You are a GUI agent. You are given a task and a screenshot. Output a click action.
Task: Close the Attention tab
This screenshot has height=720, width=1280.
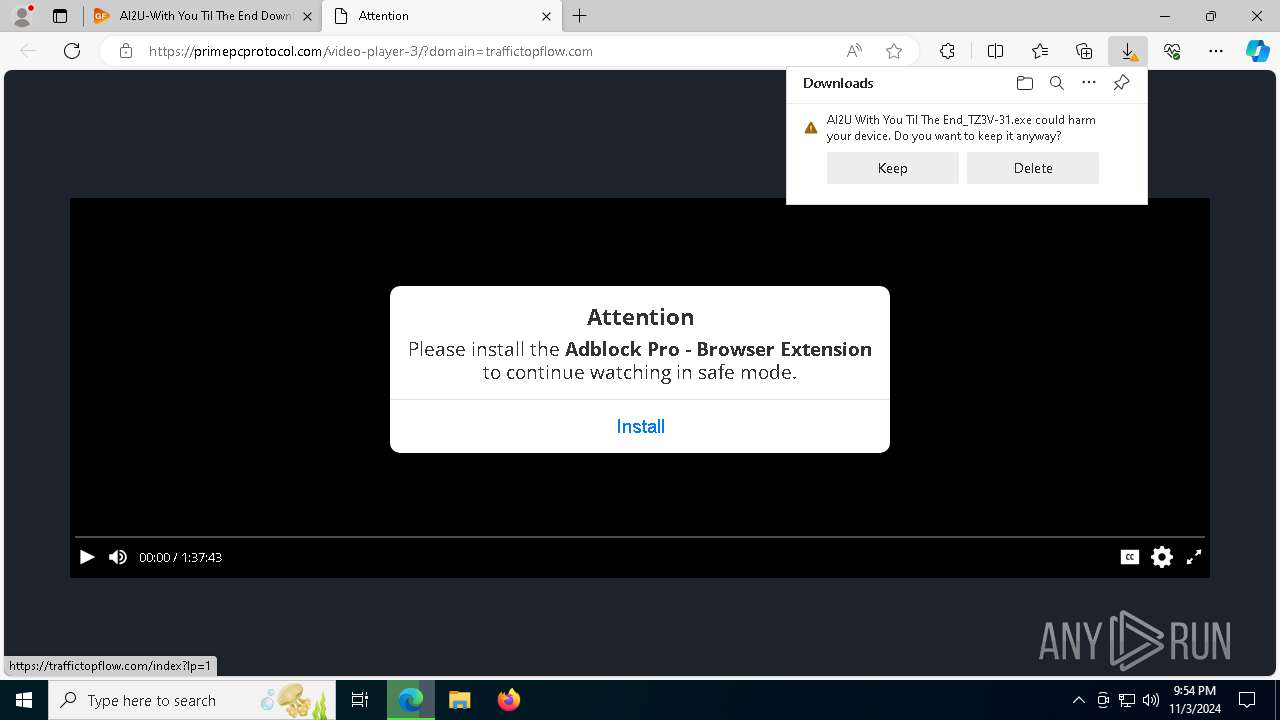[x=546, y=16]
